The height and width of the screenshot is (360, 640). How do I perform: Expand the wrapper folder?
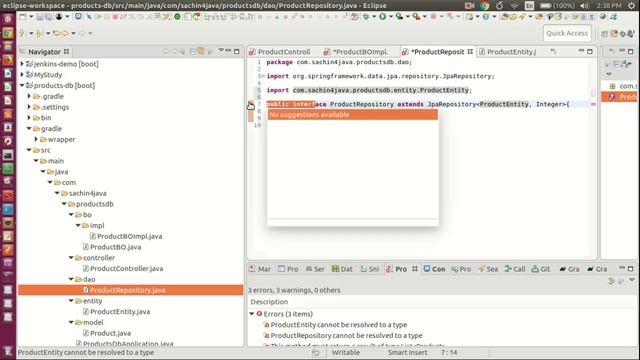36,139
